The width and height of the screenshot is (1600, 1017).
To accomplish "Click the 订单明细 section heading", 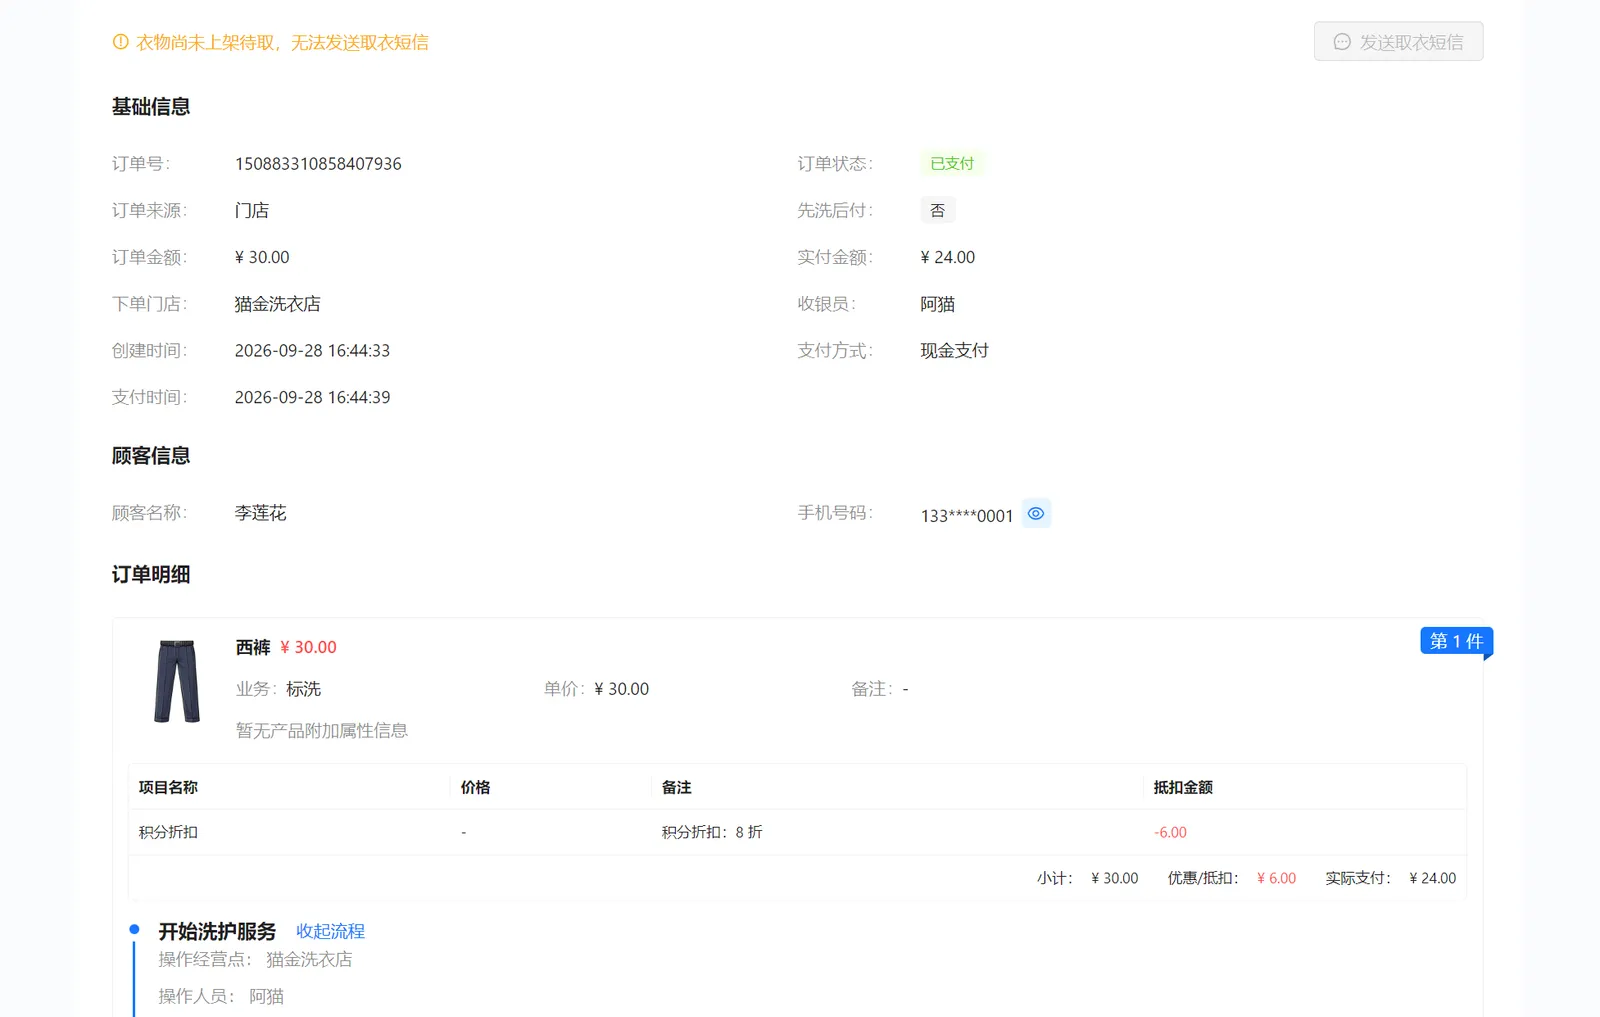I will 151,575.
